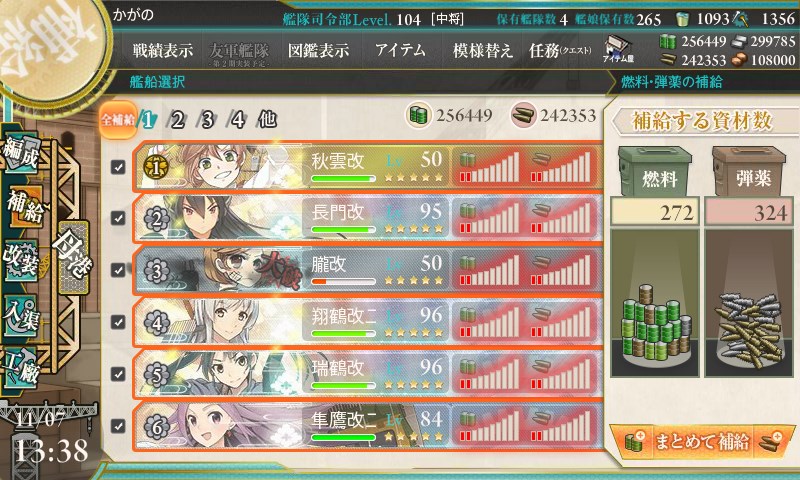Uncheck the checkbox for 秋雲改
The height and width of the screenshot is (480, 800).
tap(118, 167)
